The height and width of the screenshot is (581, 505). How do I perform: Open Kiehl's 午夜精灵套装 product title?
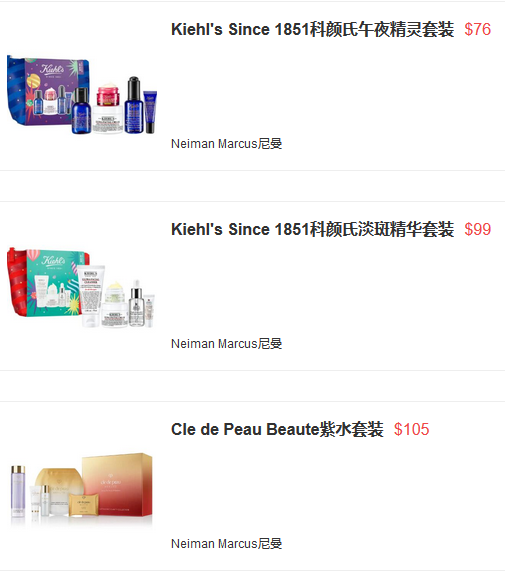(312, 29)
